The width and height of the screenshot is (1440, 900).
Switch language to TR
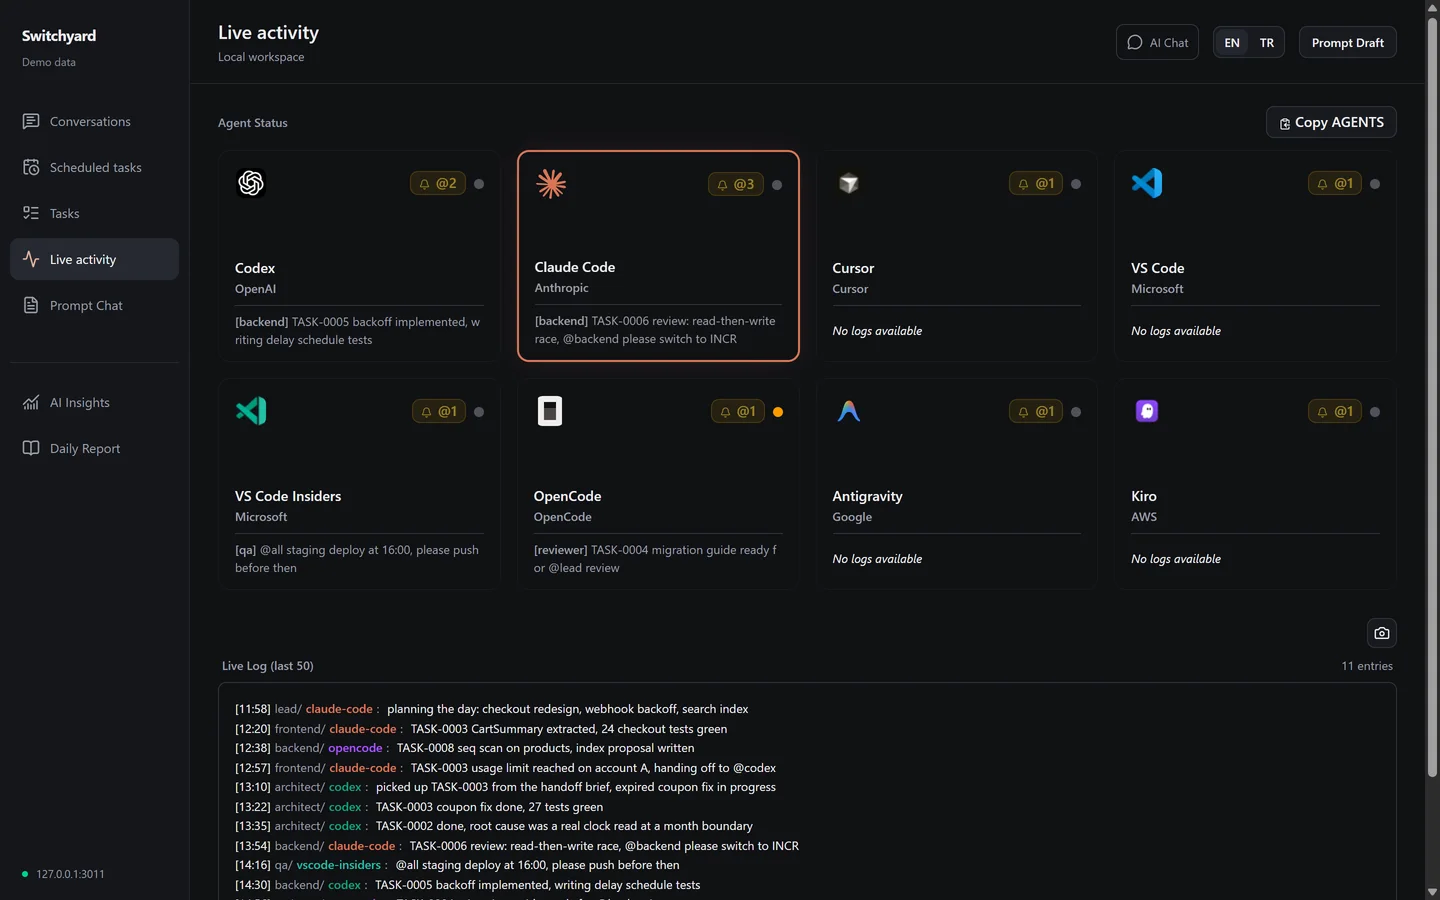(x=1267, y=43)
